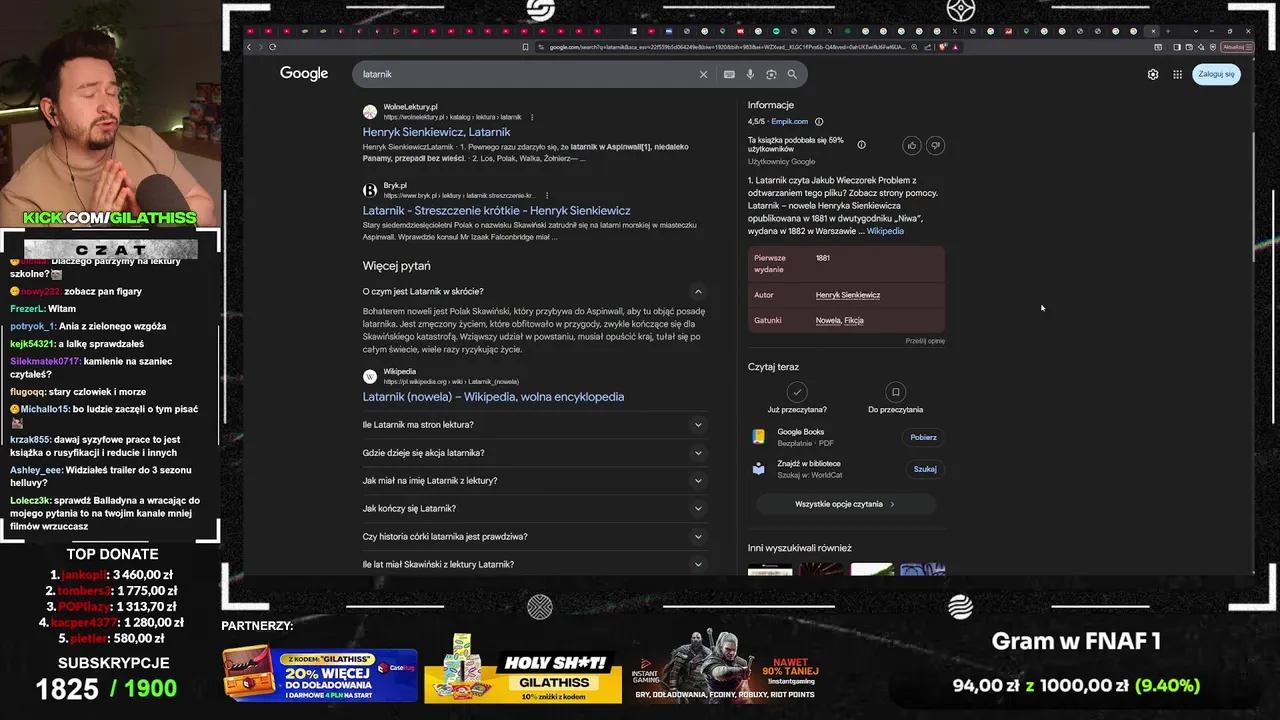This screenshot has width=1280, height=720.
Task: Click 'Więcej pytań' section heading
Action: (397, 266)
